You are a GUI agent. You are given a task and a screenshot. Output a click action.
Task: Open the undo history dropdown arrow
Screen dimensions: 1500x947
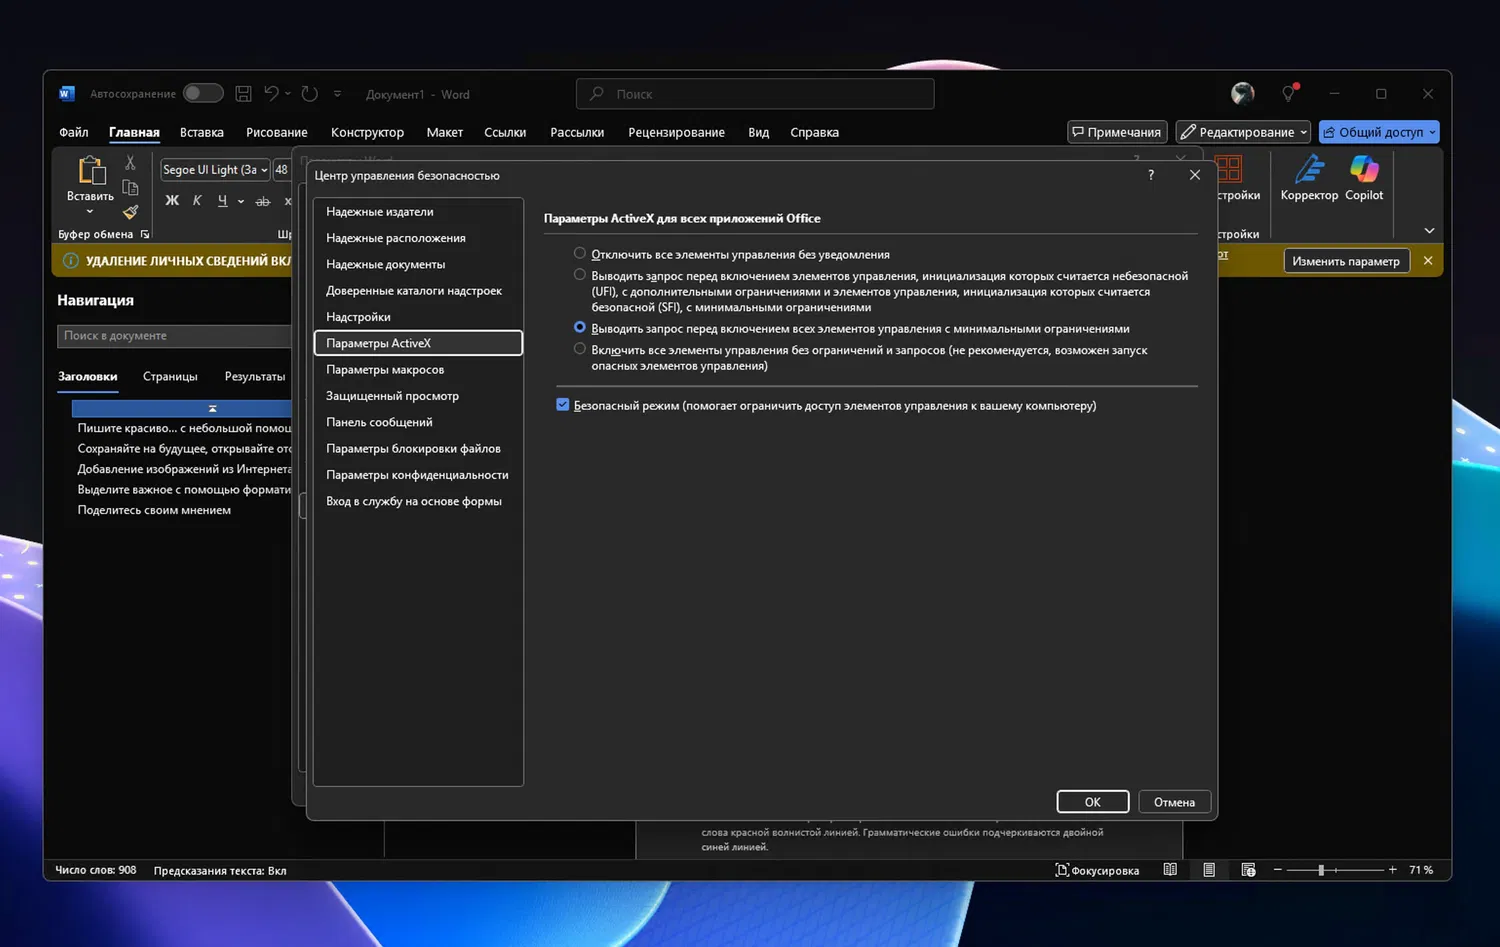point(288,94)
